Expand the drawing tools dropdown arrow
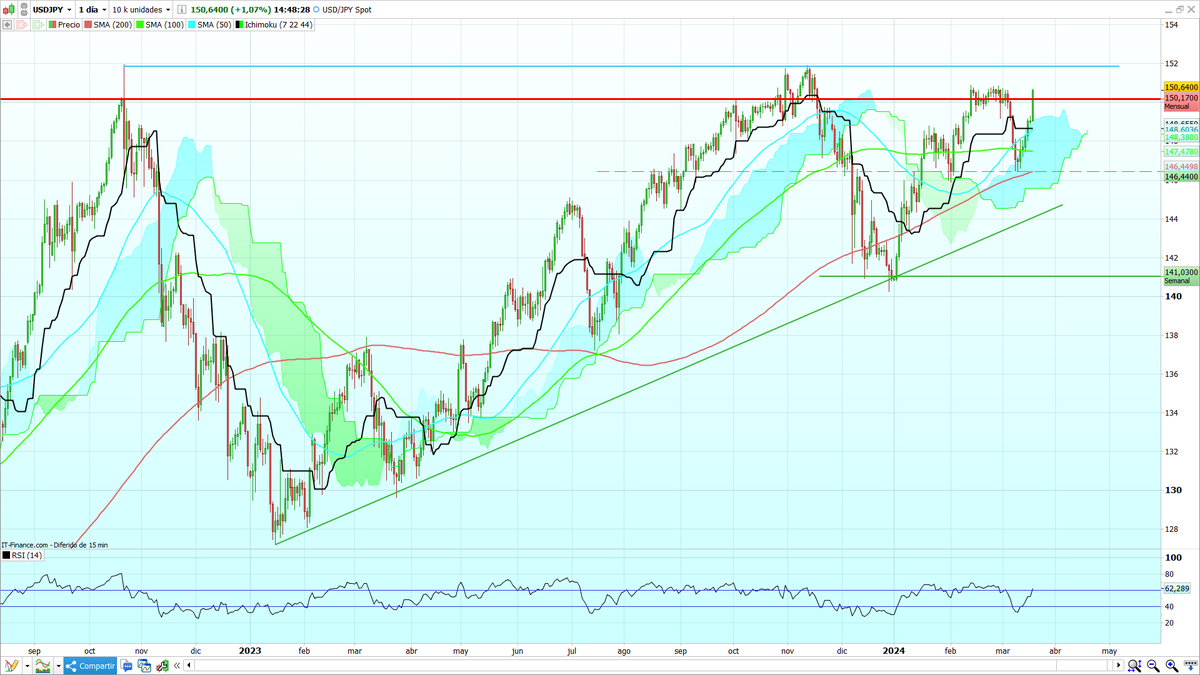1200x675 pixels. coord(27,666)
